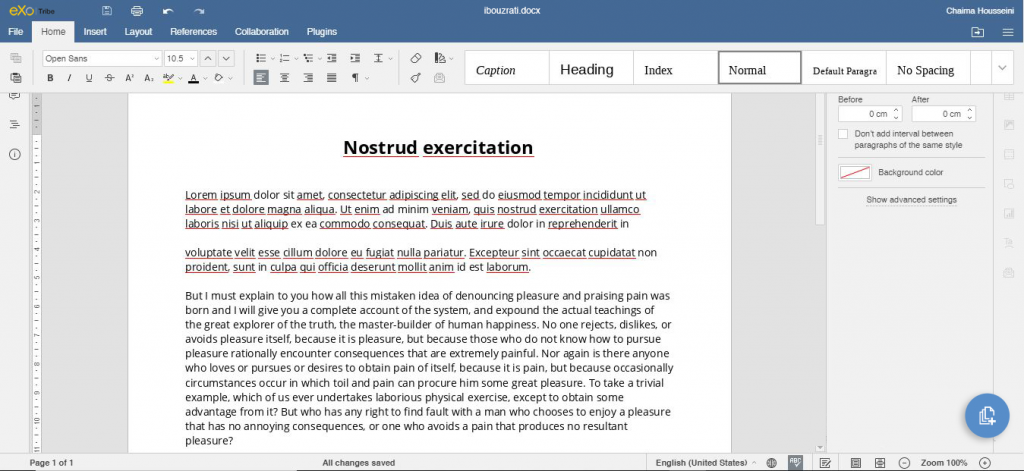Apply the Index style
1024x471 pixels.
(675, 68)
